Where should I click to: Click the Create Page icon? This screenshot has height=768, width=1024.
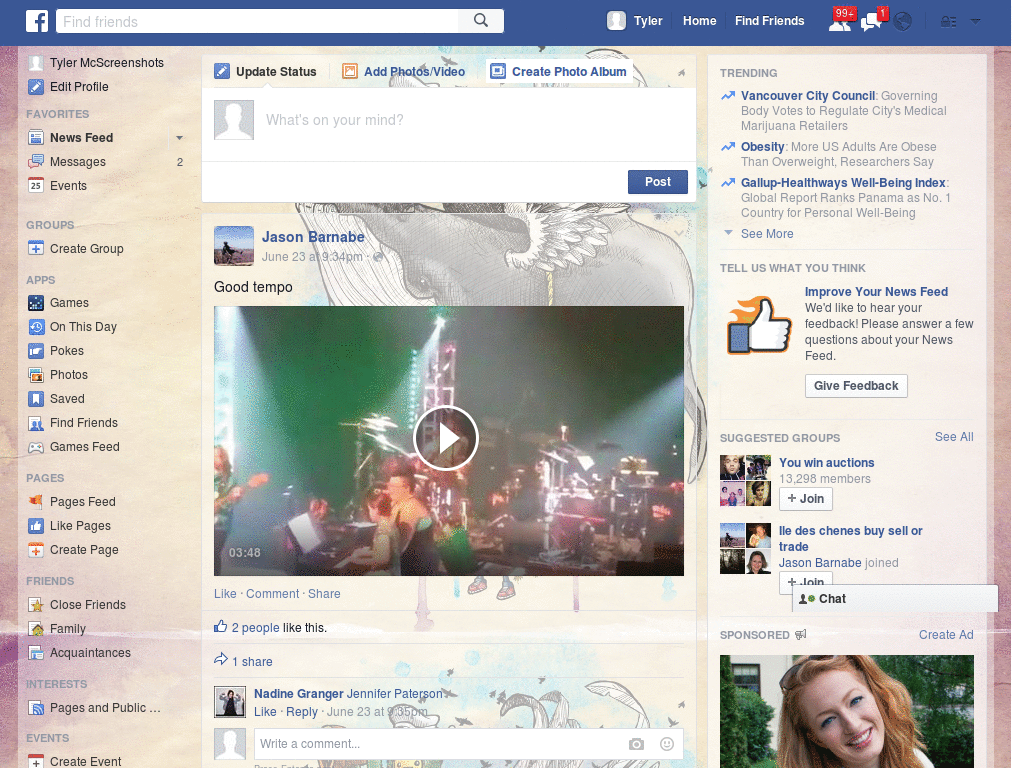coord(36,550)
